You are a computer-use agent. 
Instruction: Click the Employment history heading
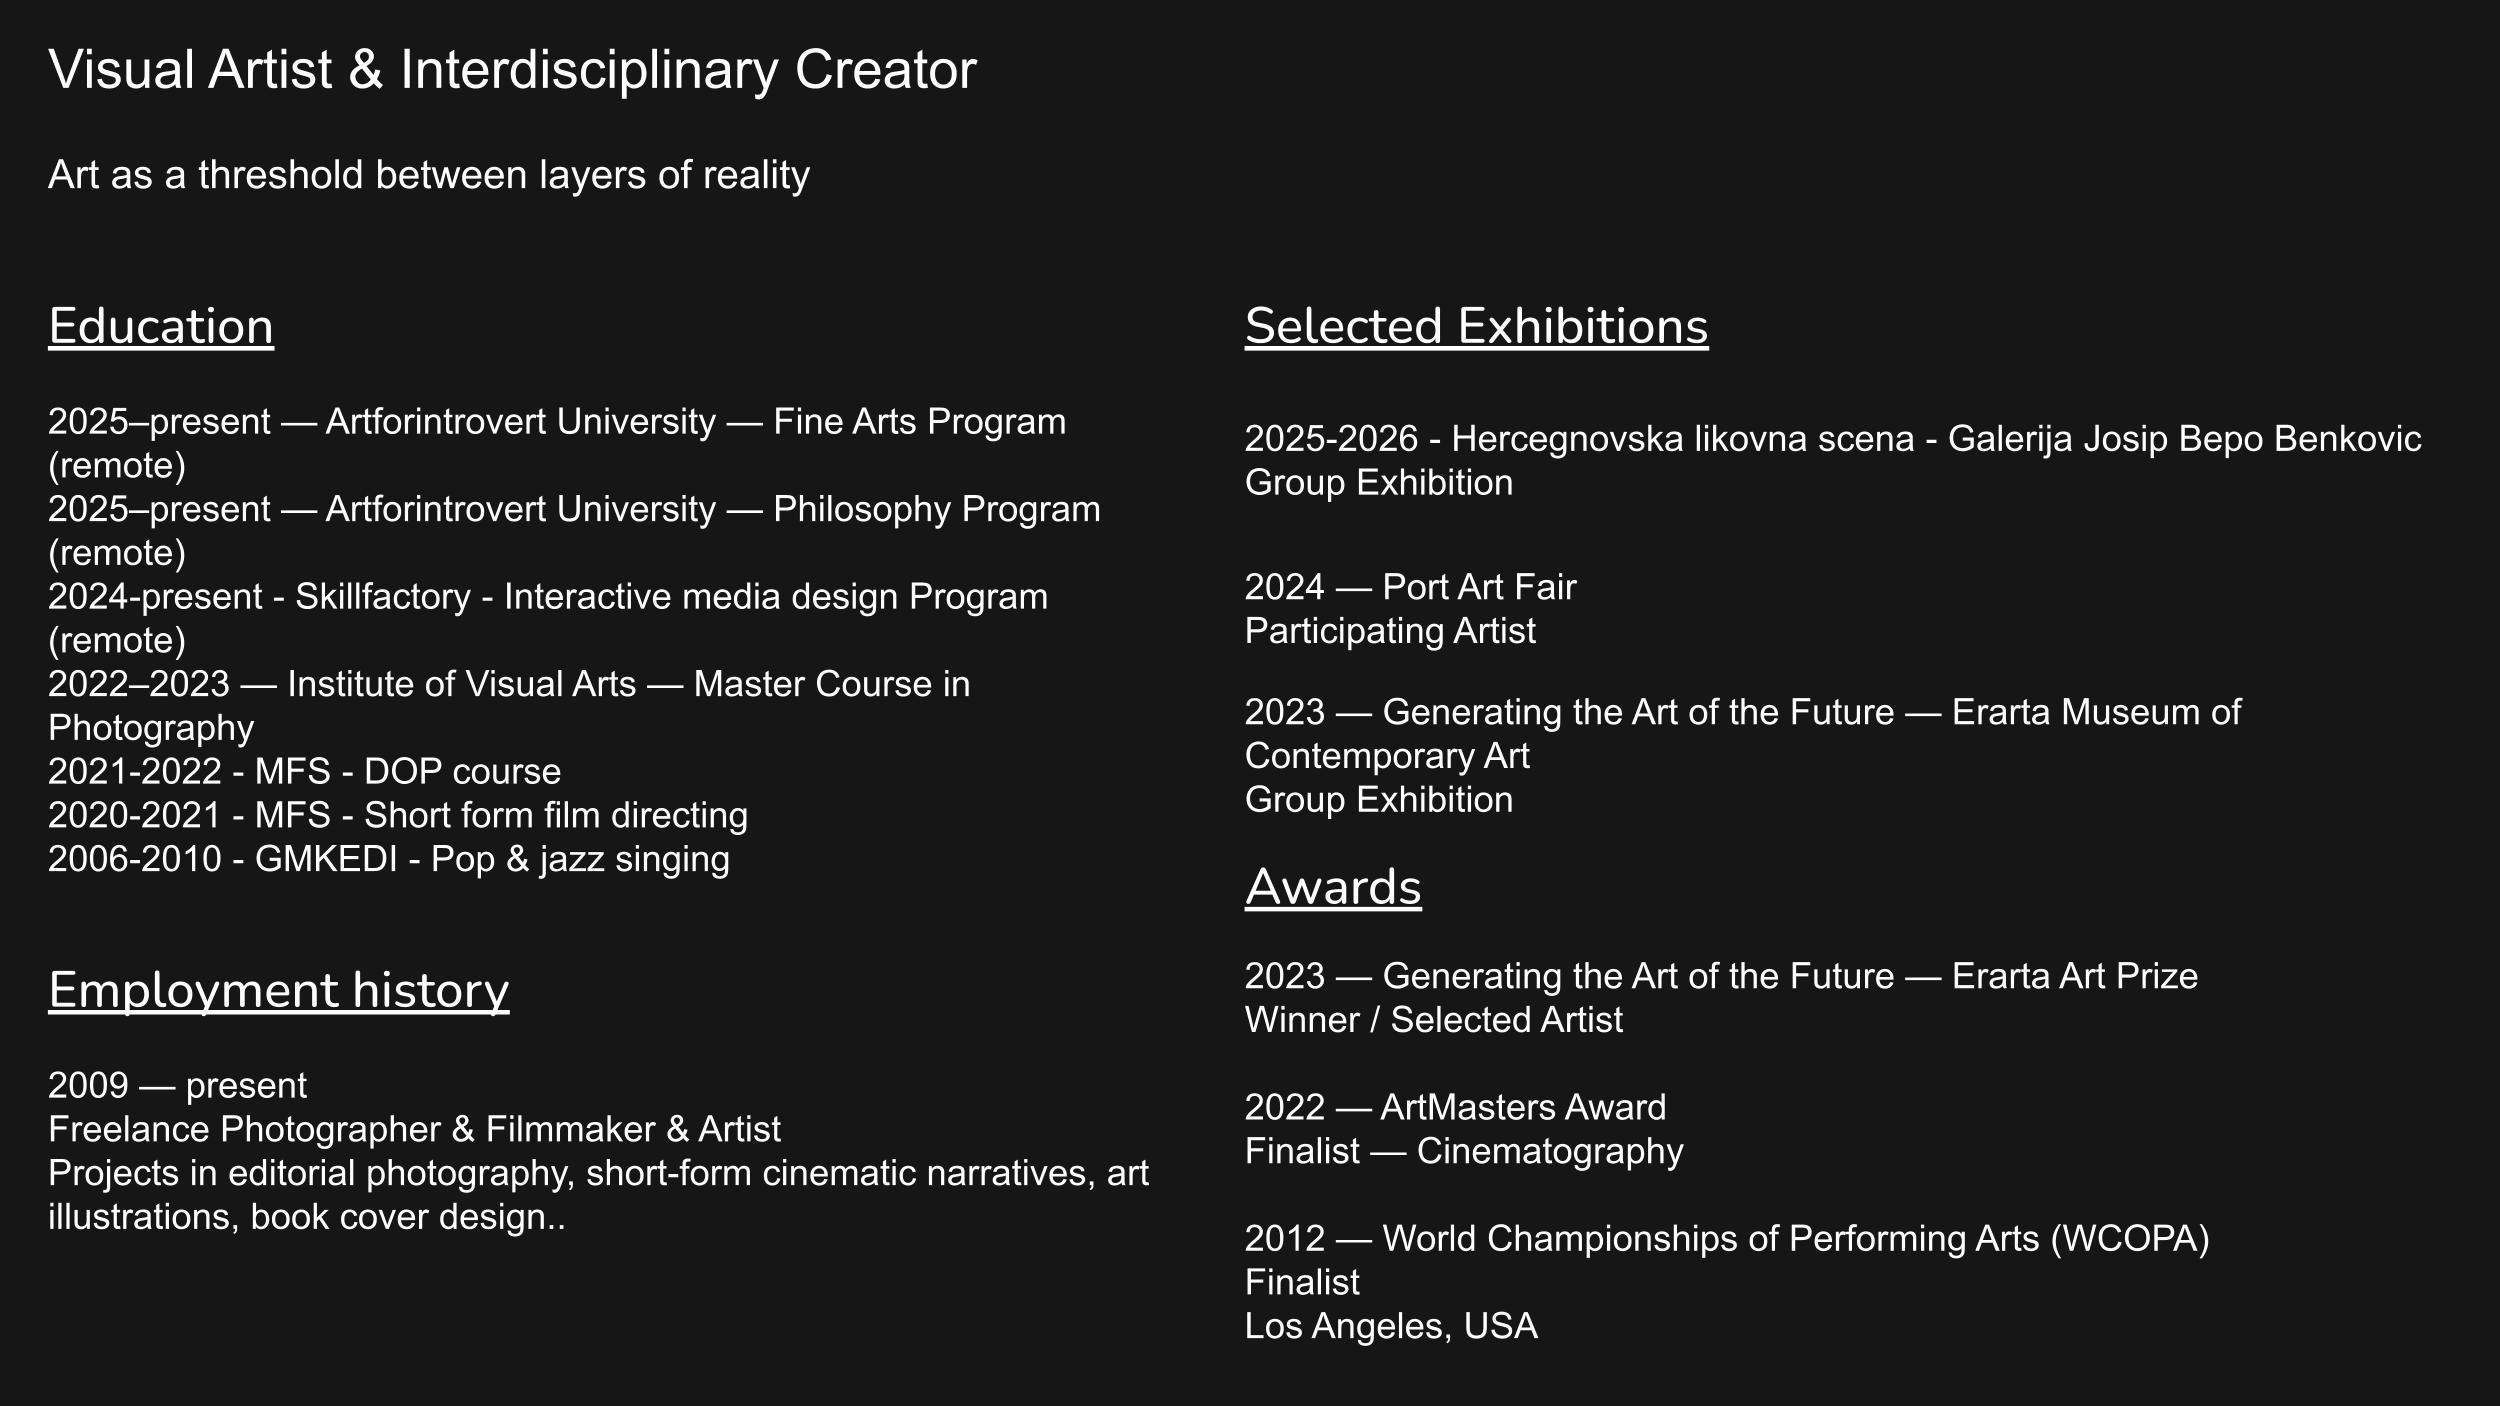(279, 990)
